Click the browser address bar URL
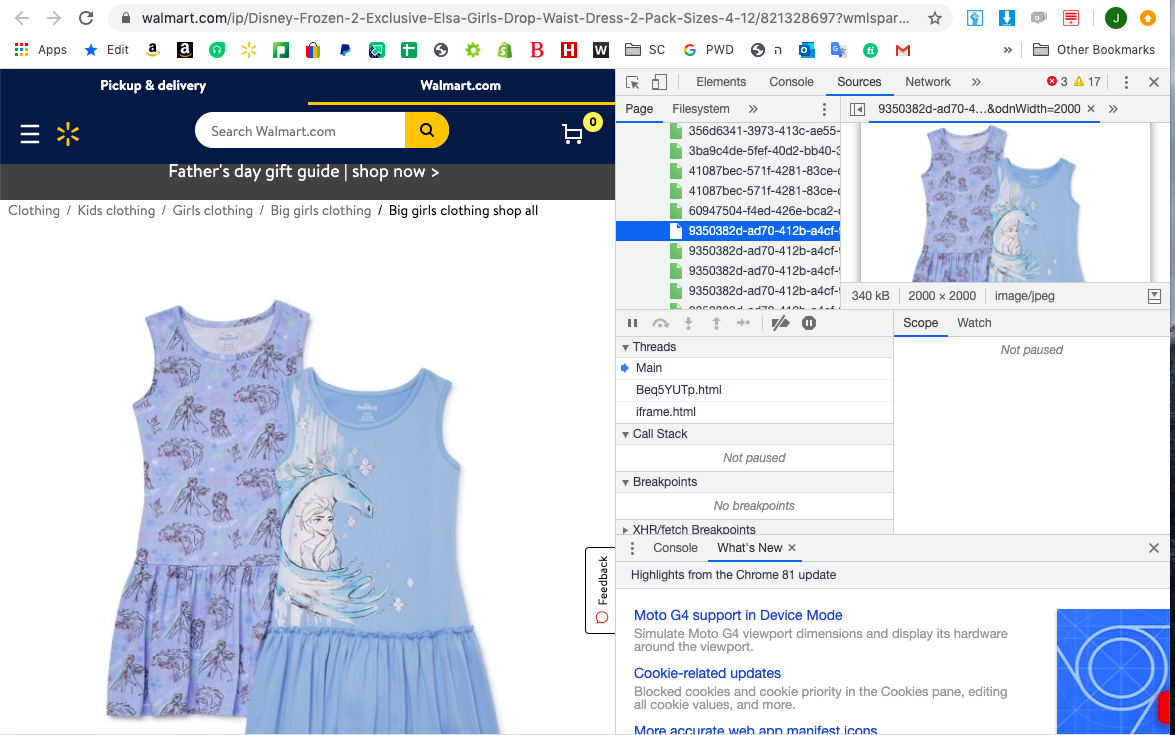 525,18
